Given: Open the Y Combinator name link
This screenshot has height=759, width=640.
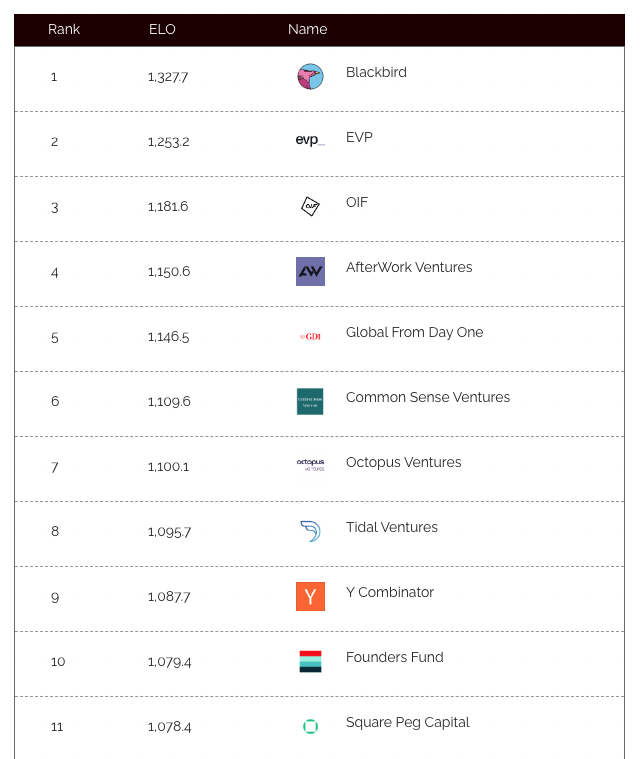Looking at the screenshot, I should click(390, 592).
